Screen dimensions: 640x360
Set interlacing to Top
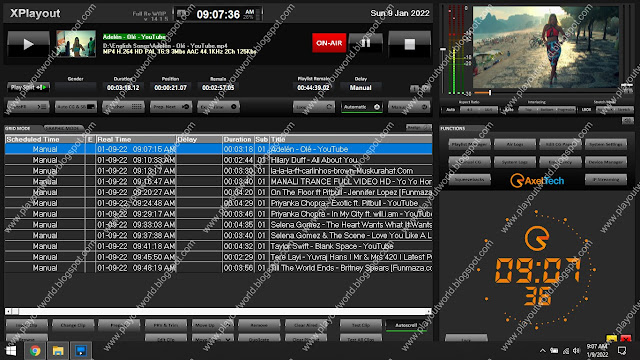pos(528,109)
